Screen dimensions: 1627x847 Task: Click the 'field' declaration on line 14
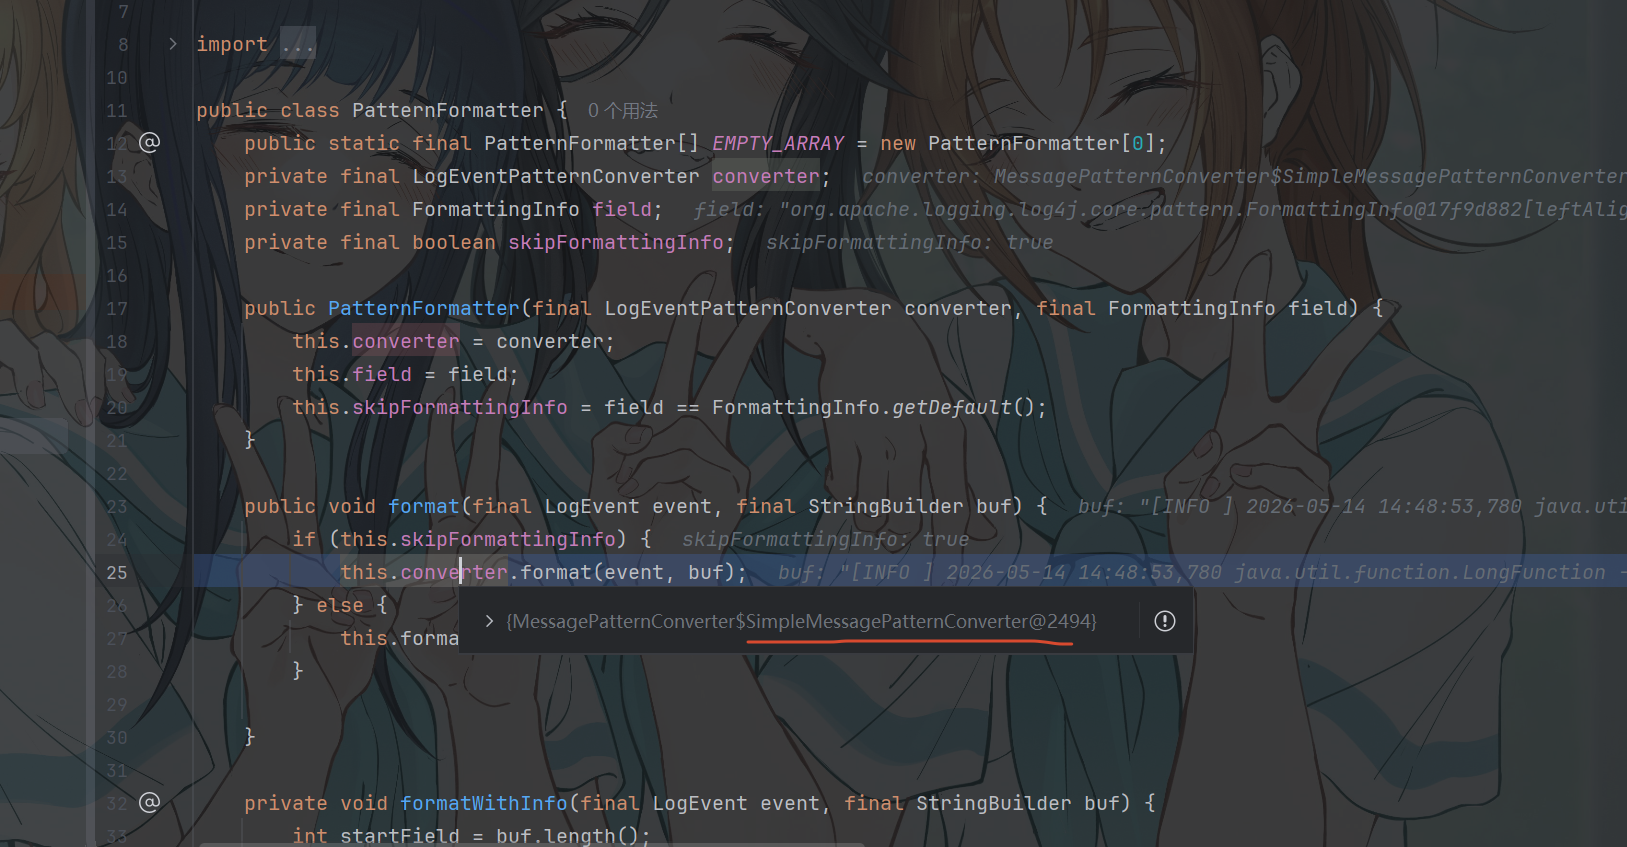pos(622,209)
